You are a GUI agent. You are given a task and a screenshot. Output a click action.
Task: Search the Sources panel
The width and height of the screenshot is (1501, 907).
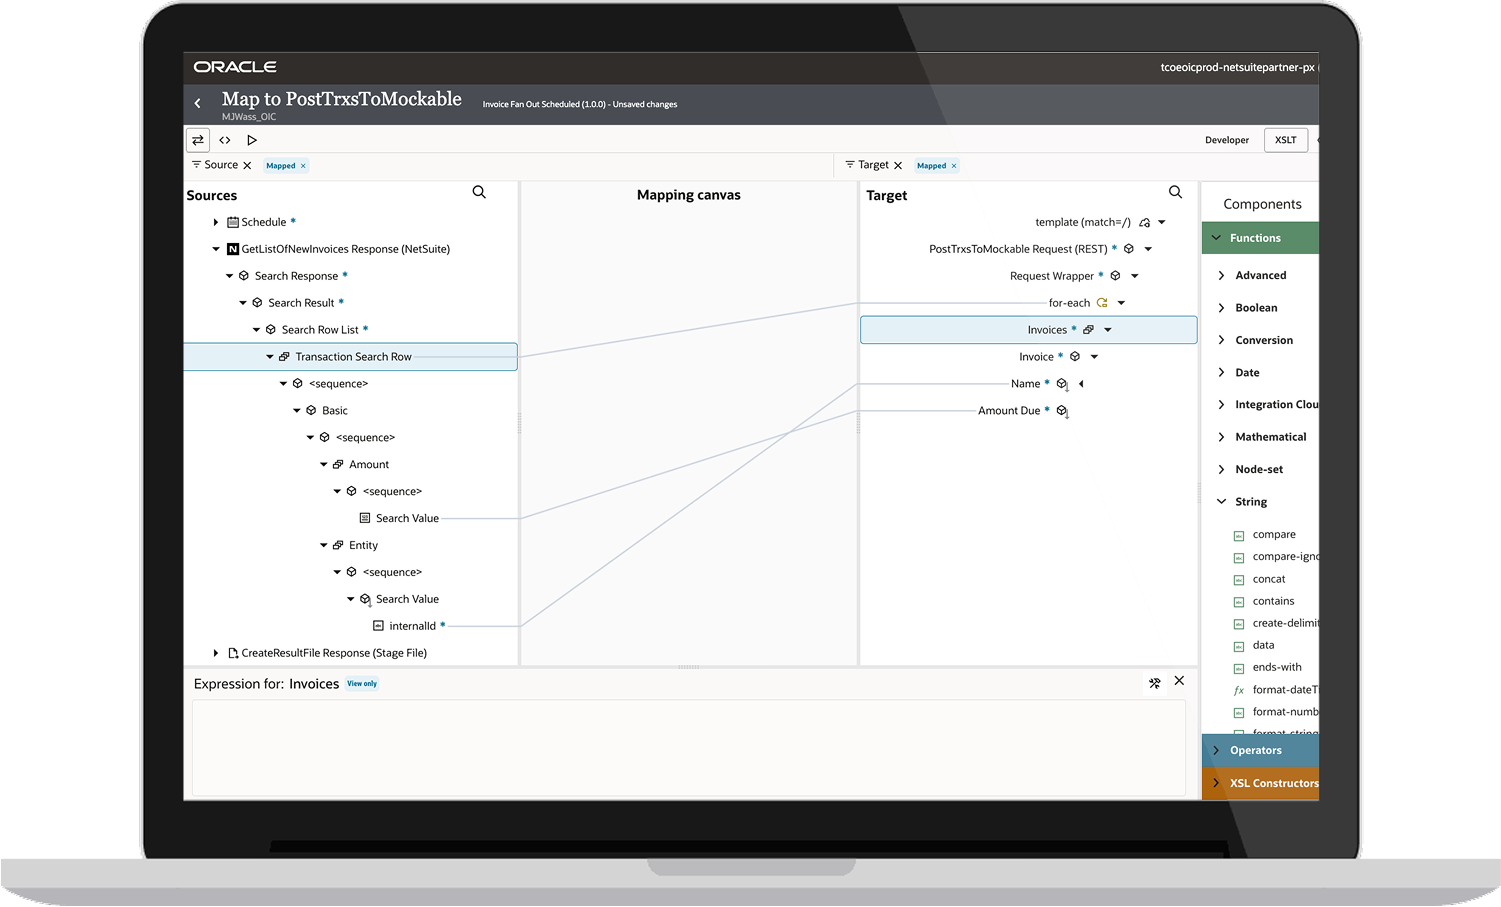click(x=479, y=192)
